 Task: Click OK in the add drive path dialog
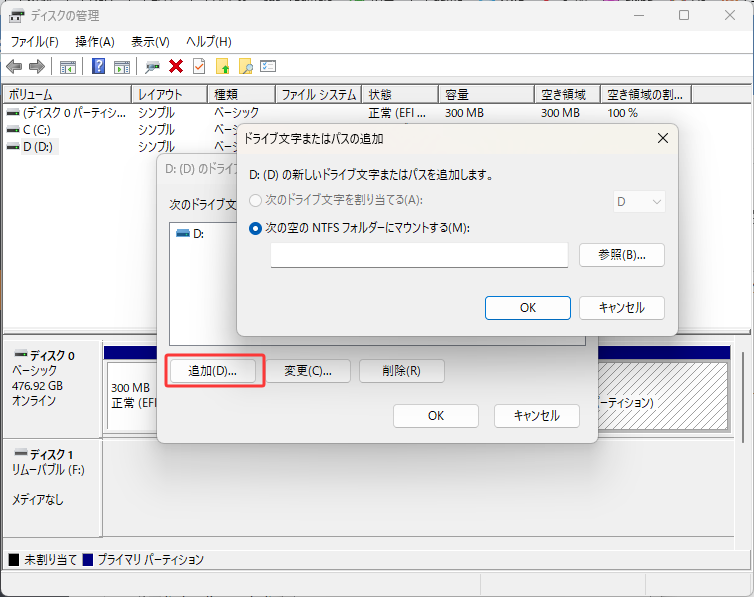point(528,308)
